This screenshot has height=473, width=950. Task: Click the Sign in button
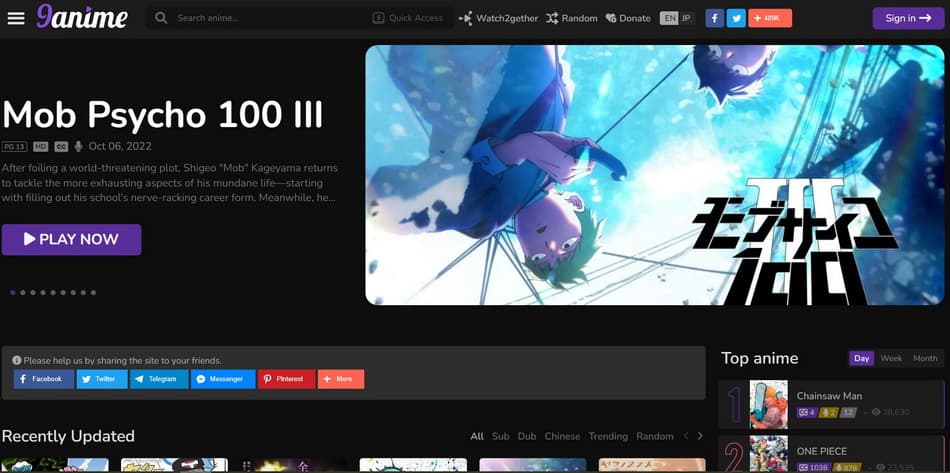(x=907, y=18)
